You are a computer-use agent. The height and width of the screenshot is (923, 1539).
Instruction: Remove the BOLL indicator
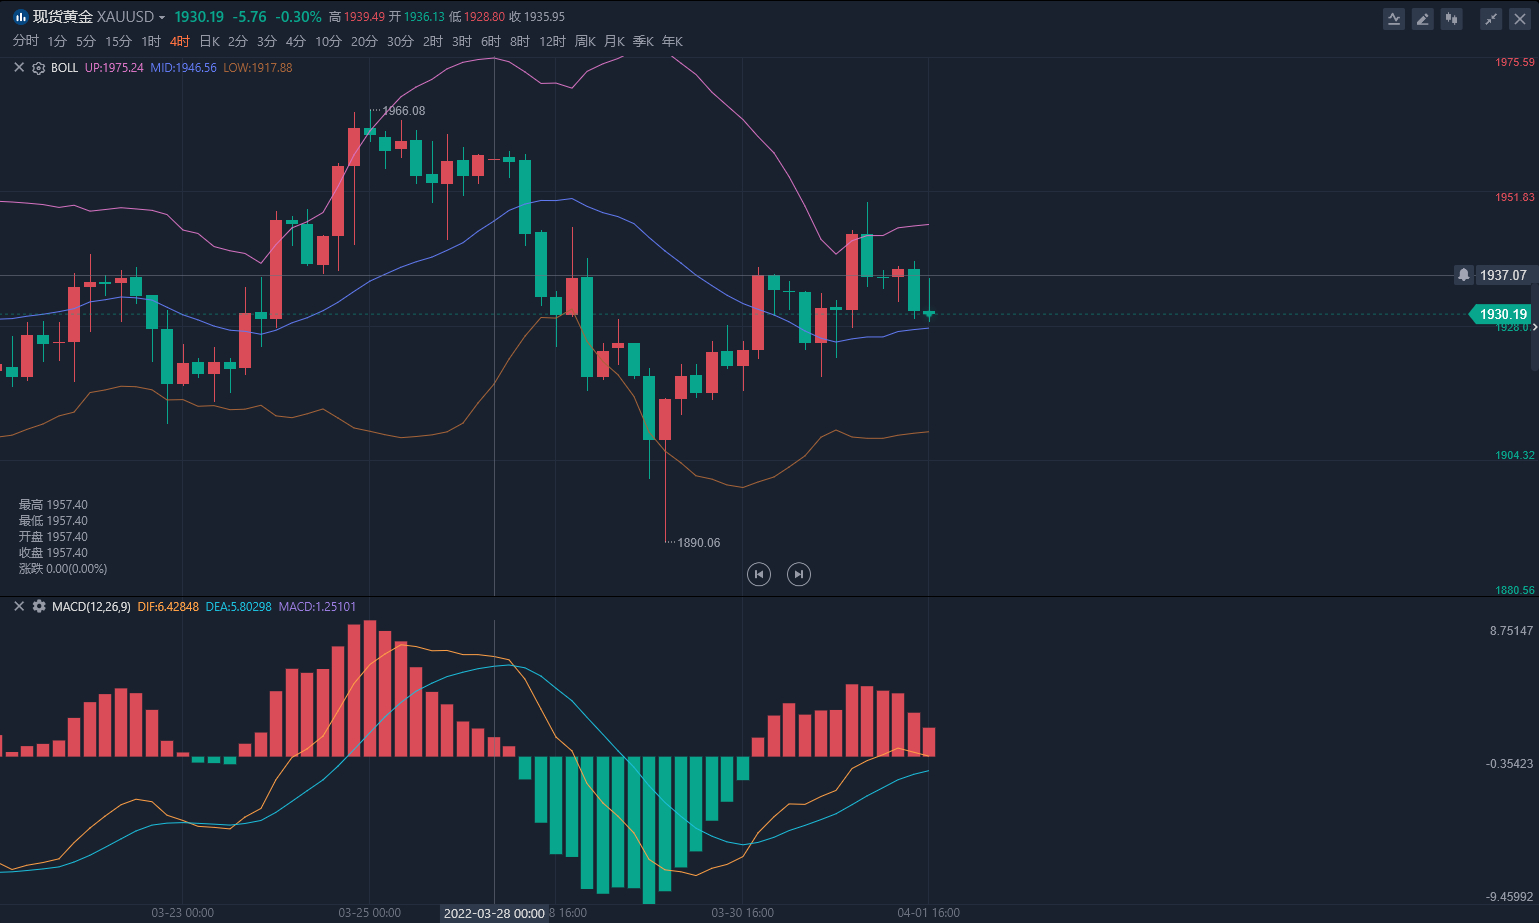(x=19, y=68)
